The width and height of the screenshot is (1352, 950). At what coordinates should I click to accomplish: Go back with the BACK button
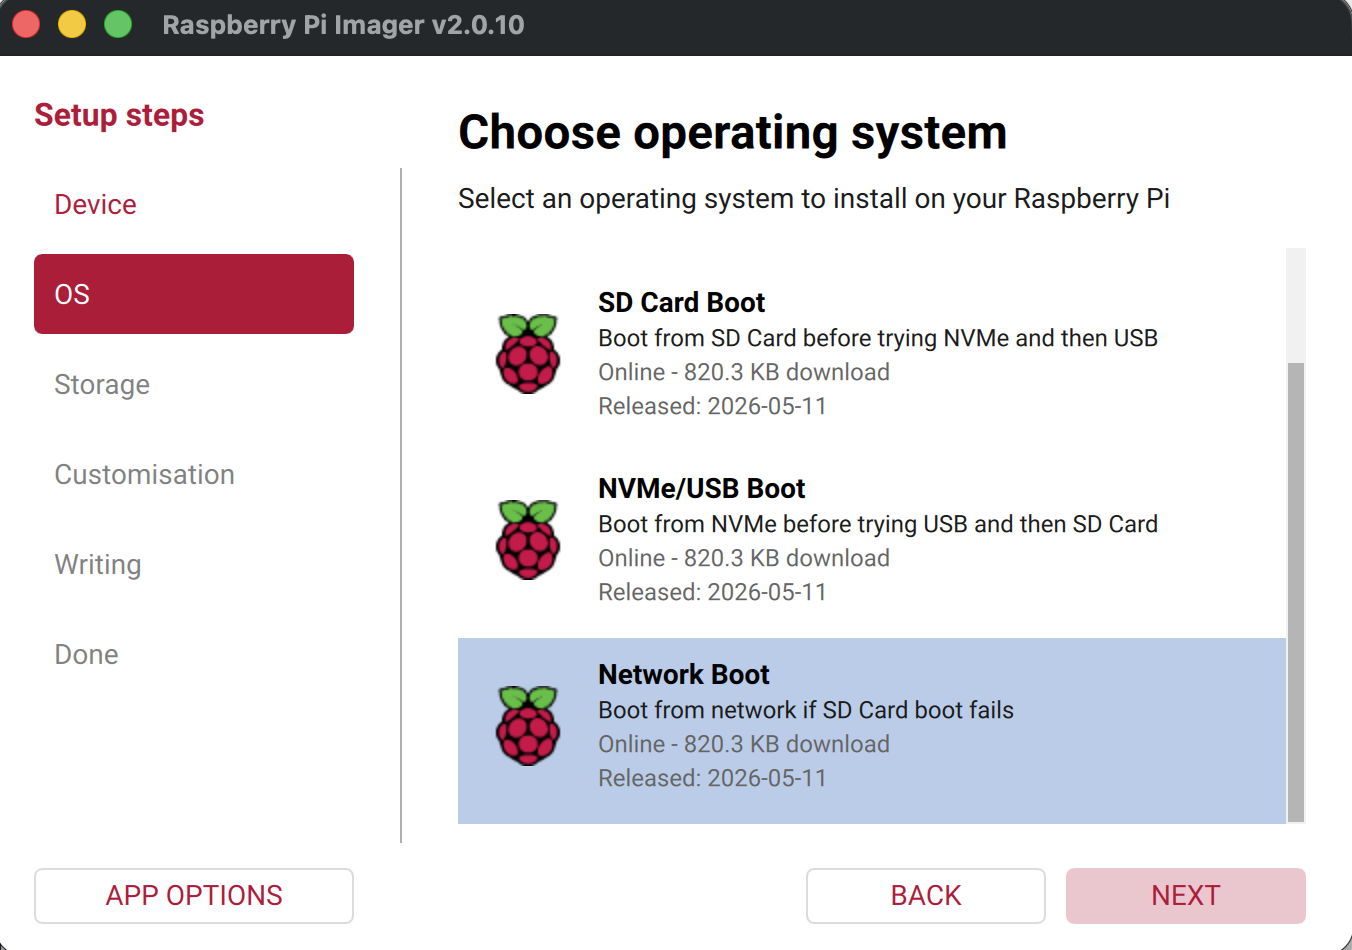tap(926, 896)
